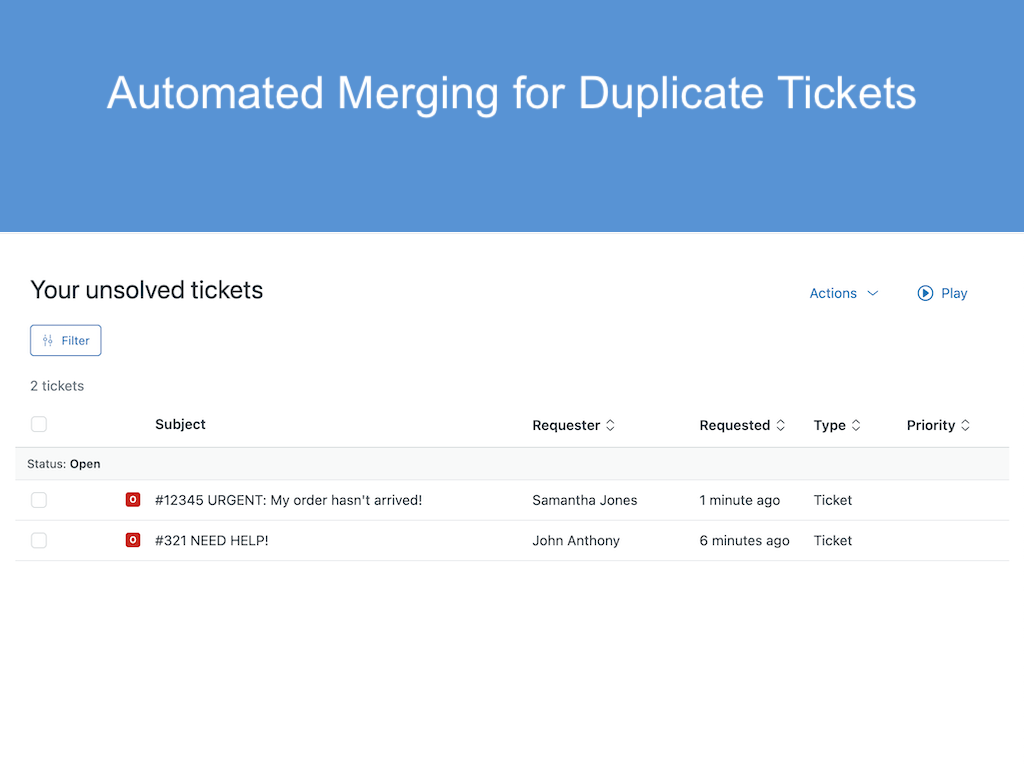The height and width of the screenshot is (768, 1024).
Task: Click the red open-ticket badge on ticket #12345
Action: point(133,499)
